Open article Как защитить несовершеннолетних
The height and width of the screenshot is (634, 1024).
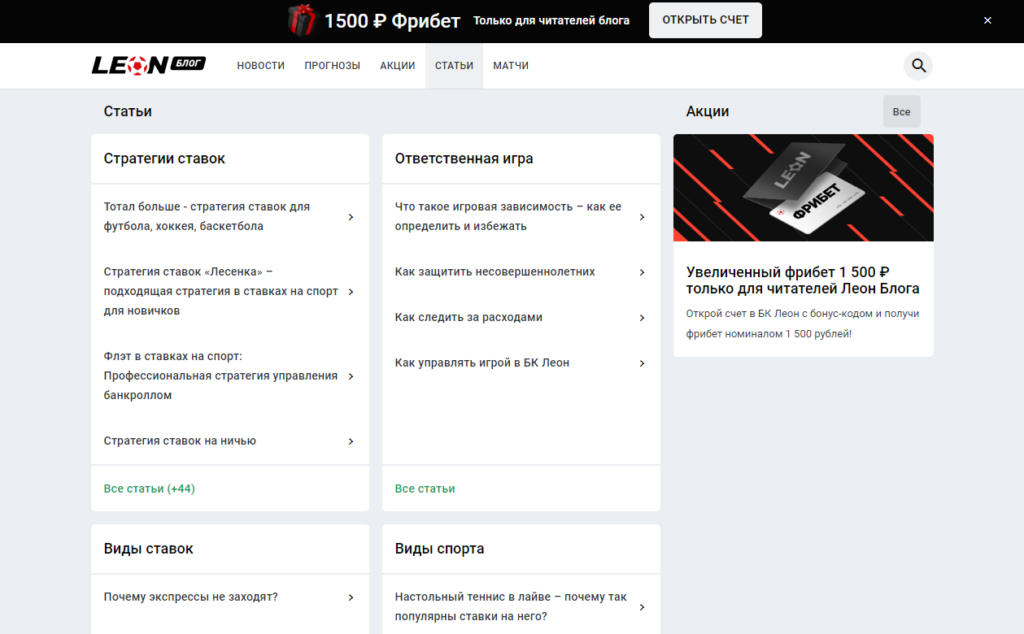[495, 272]
